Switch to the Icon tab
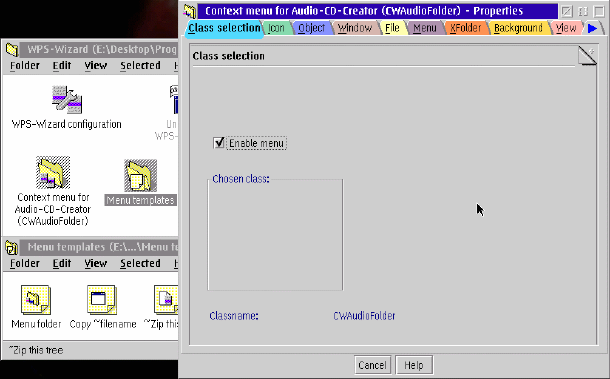The height and width of the screenshot is (379, 610). point(277,28)
